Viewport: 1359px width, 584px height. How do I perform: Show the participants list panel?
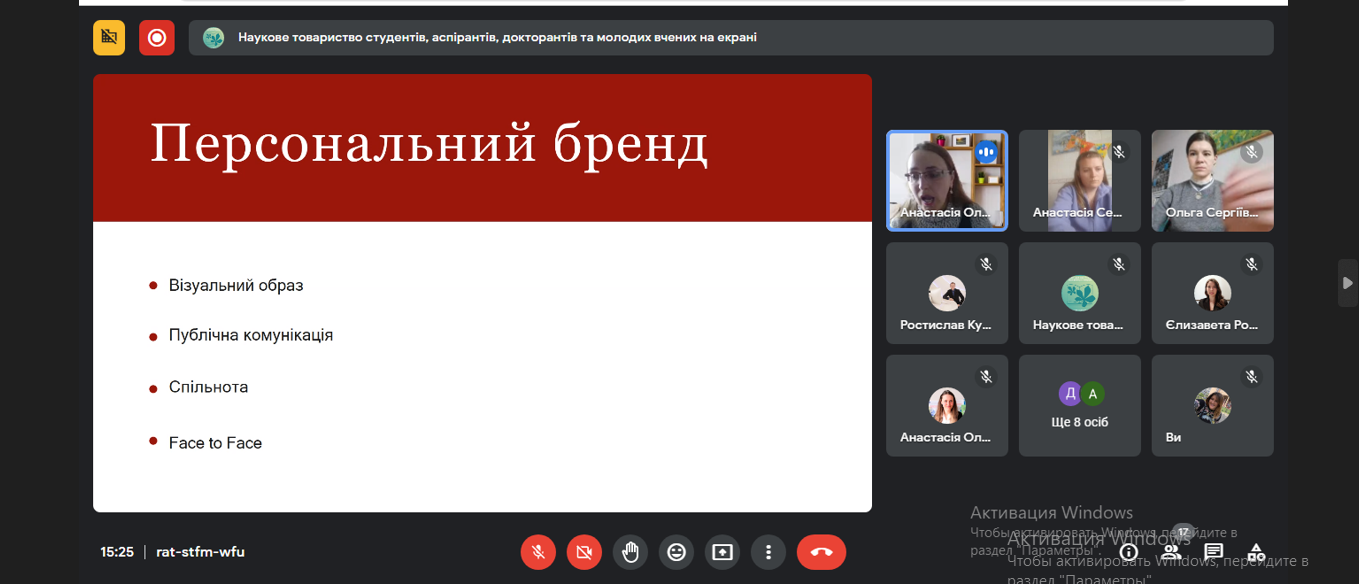1171,551
